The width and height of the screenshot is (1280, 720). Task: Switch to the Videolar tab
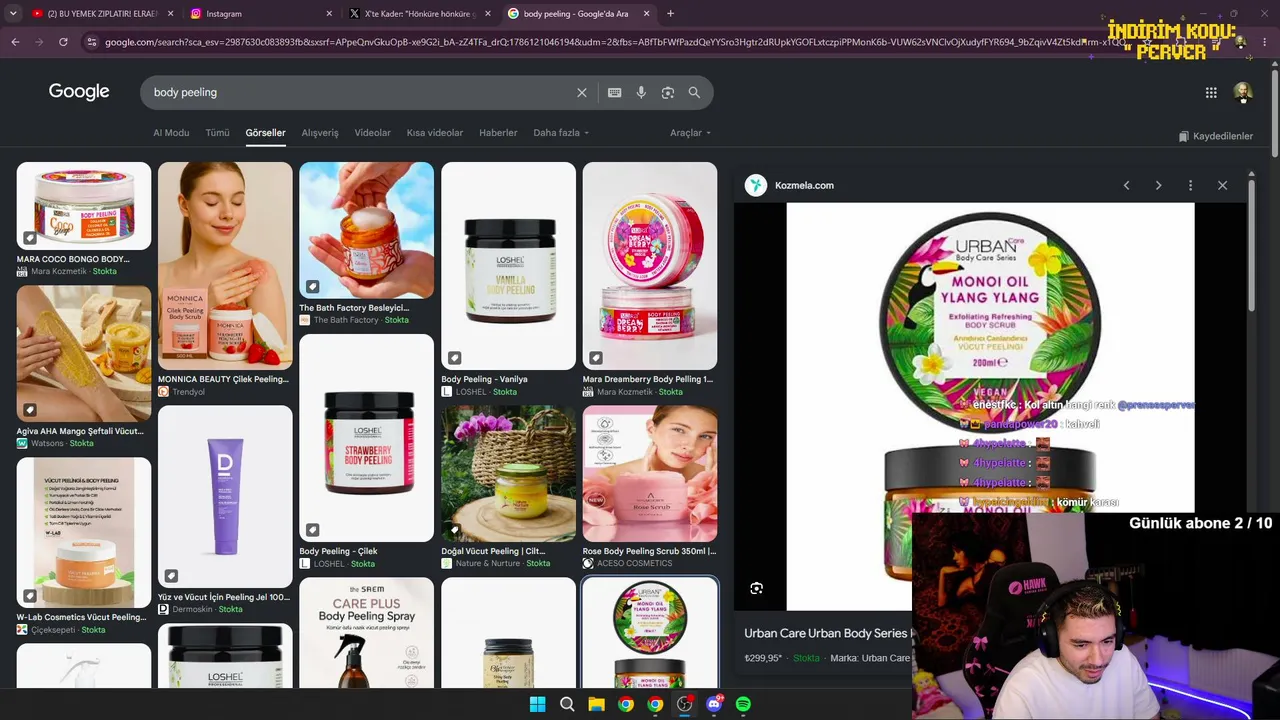tap(373, 133)
